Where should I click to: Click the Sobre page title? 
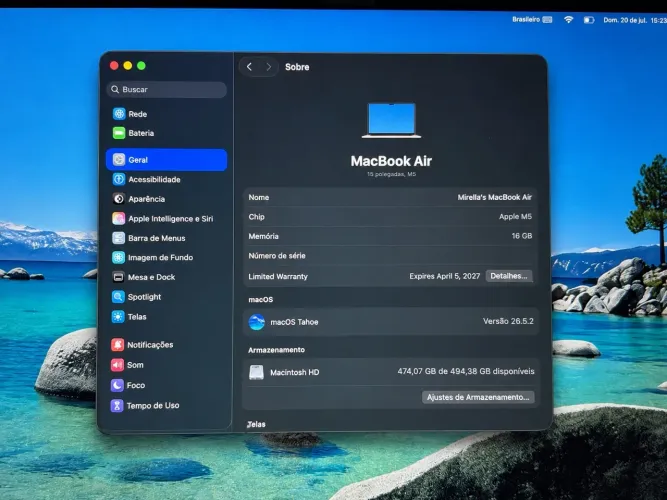(x=297, y=67)
